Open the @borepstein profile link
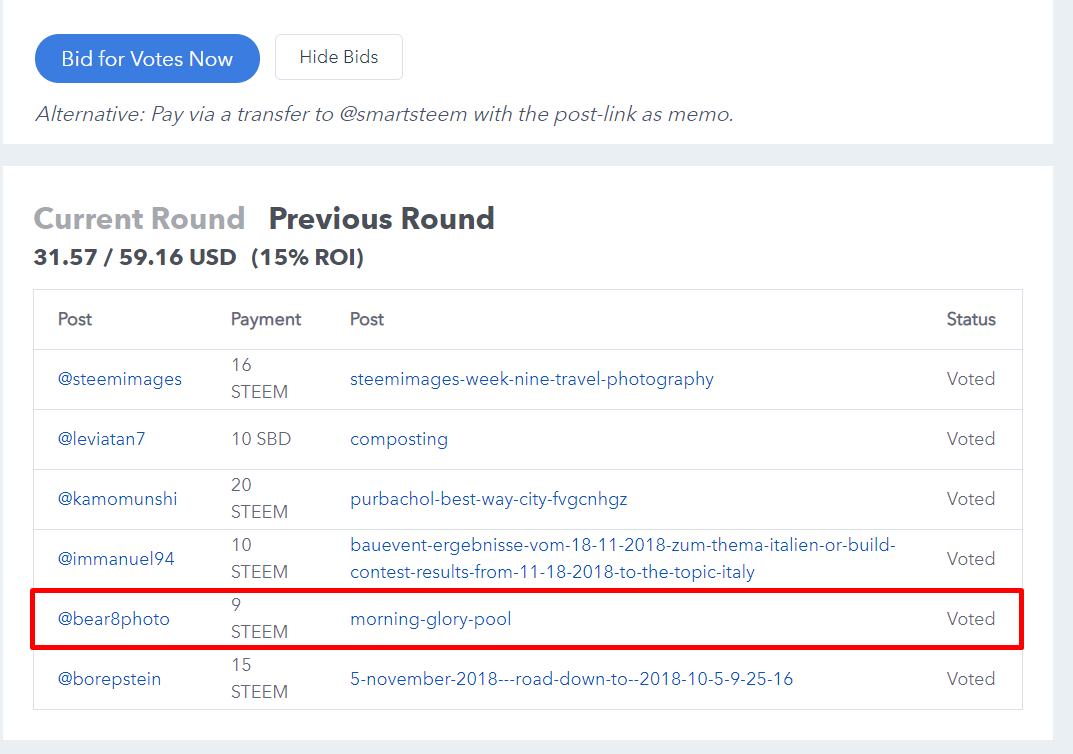The width and height of the screenshot is (1073, 754). (109, 679)
